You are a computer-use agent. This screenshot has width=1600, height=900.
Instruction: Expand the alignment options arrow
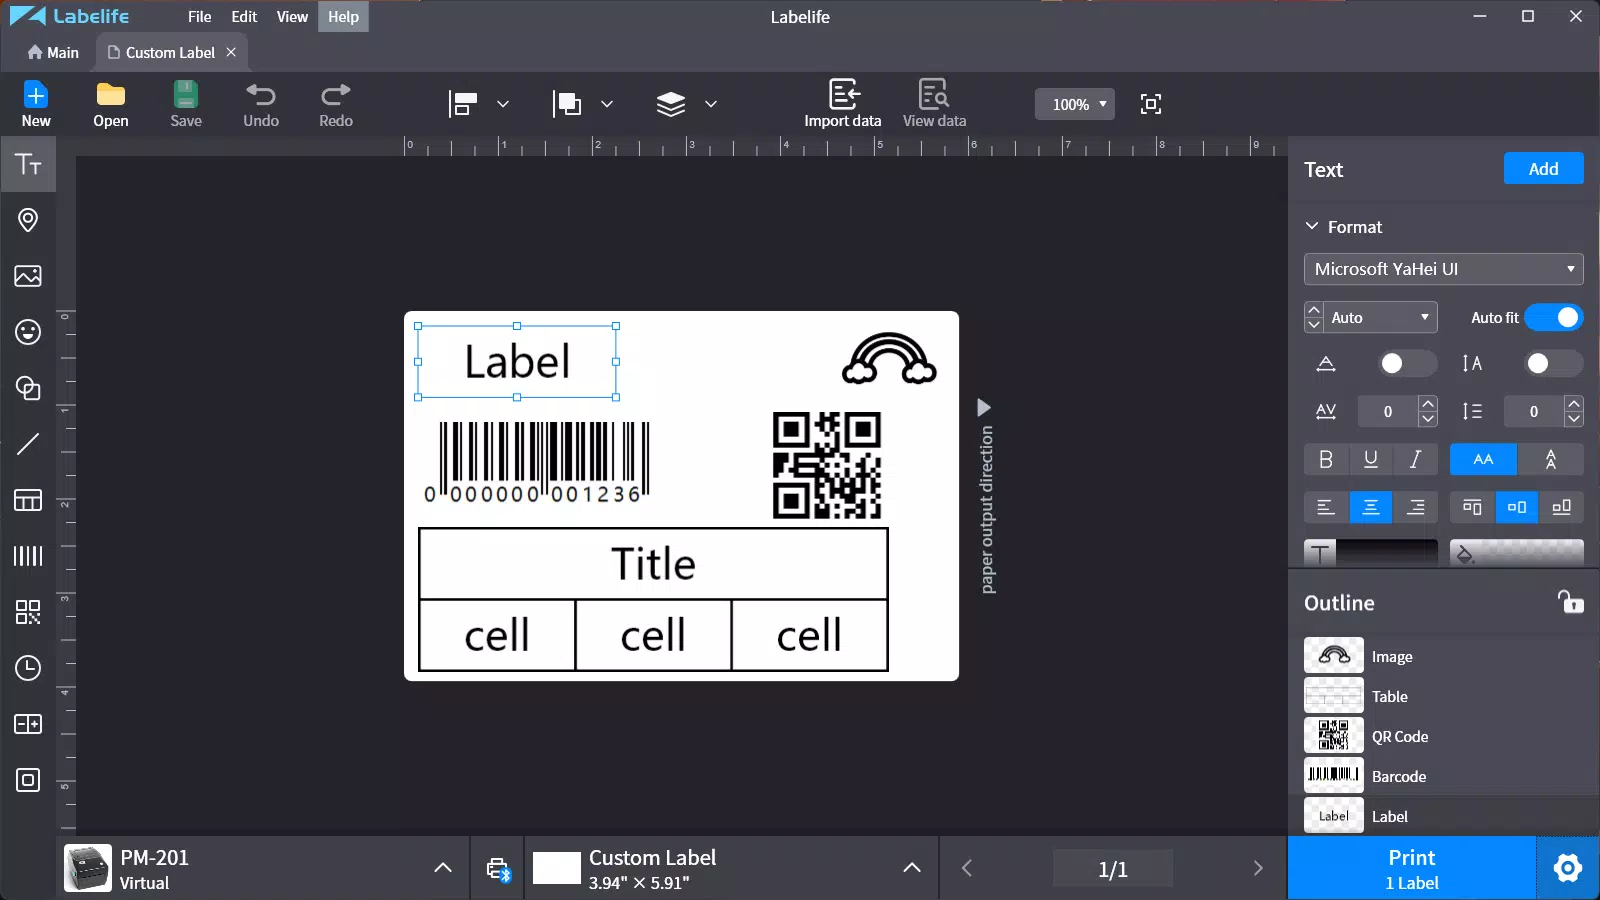click(x=503, y=104)
